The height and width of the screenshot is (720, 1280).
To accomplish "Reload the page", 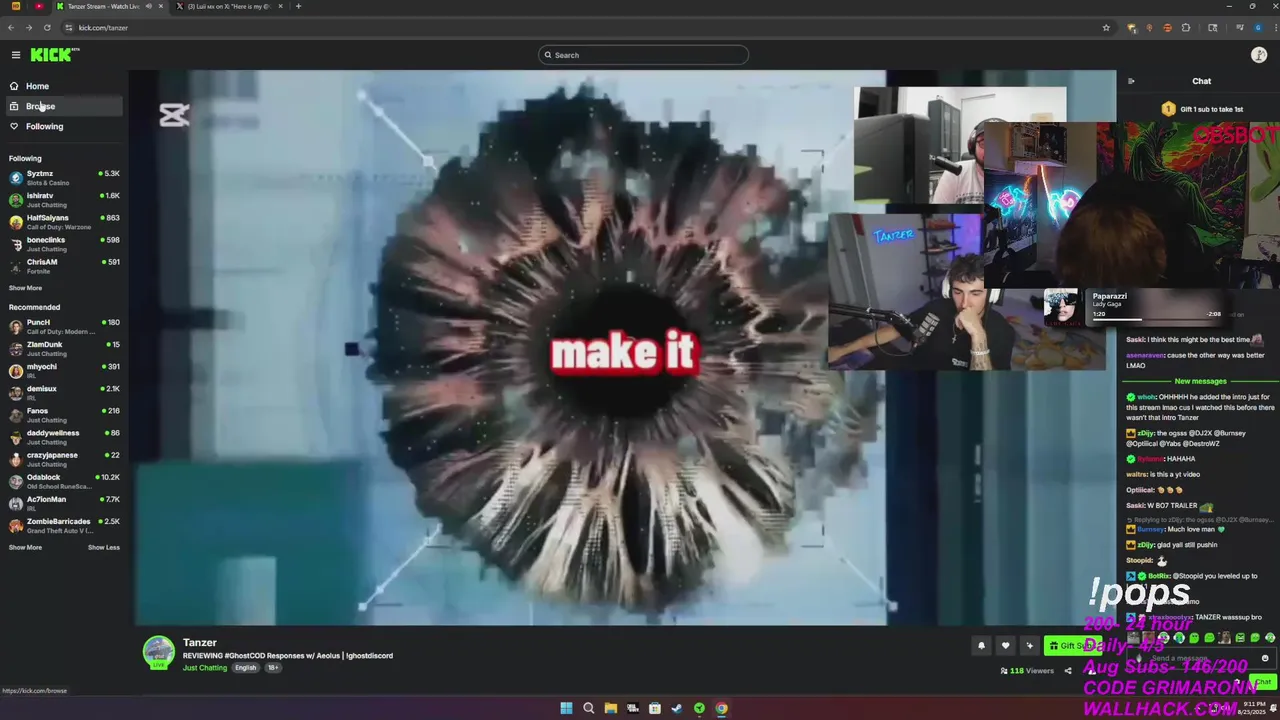I will click(x=47, y=27).
